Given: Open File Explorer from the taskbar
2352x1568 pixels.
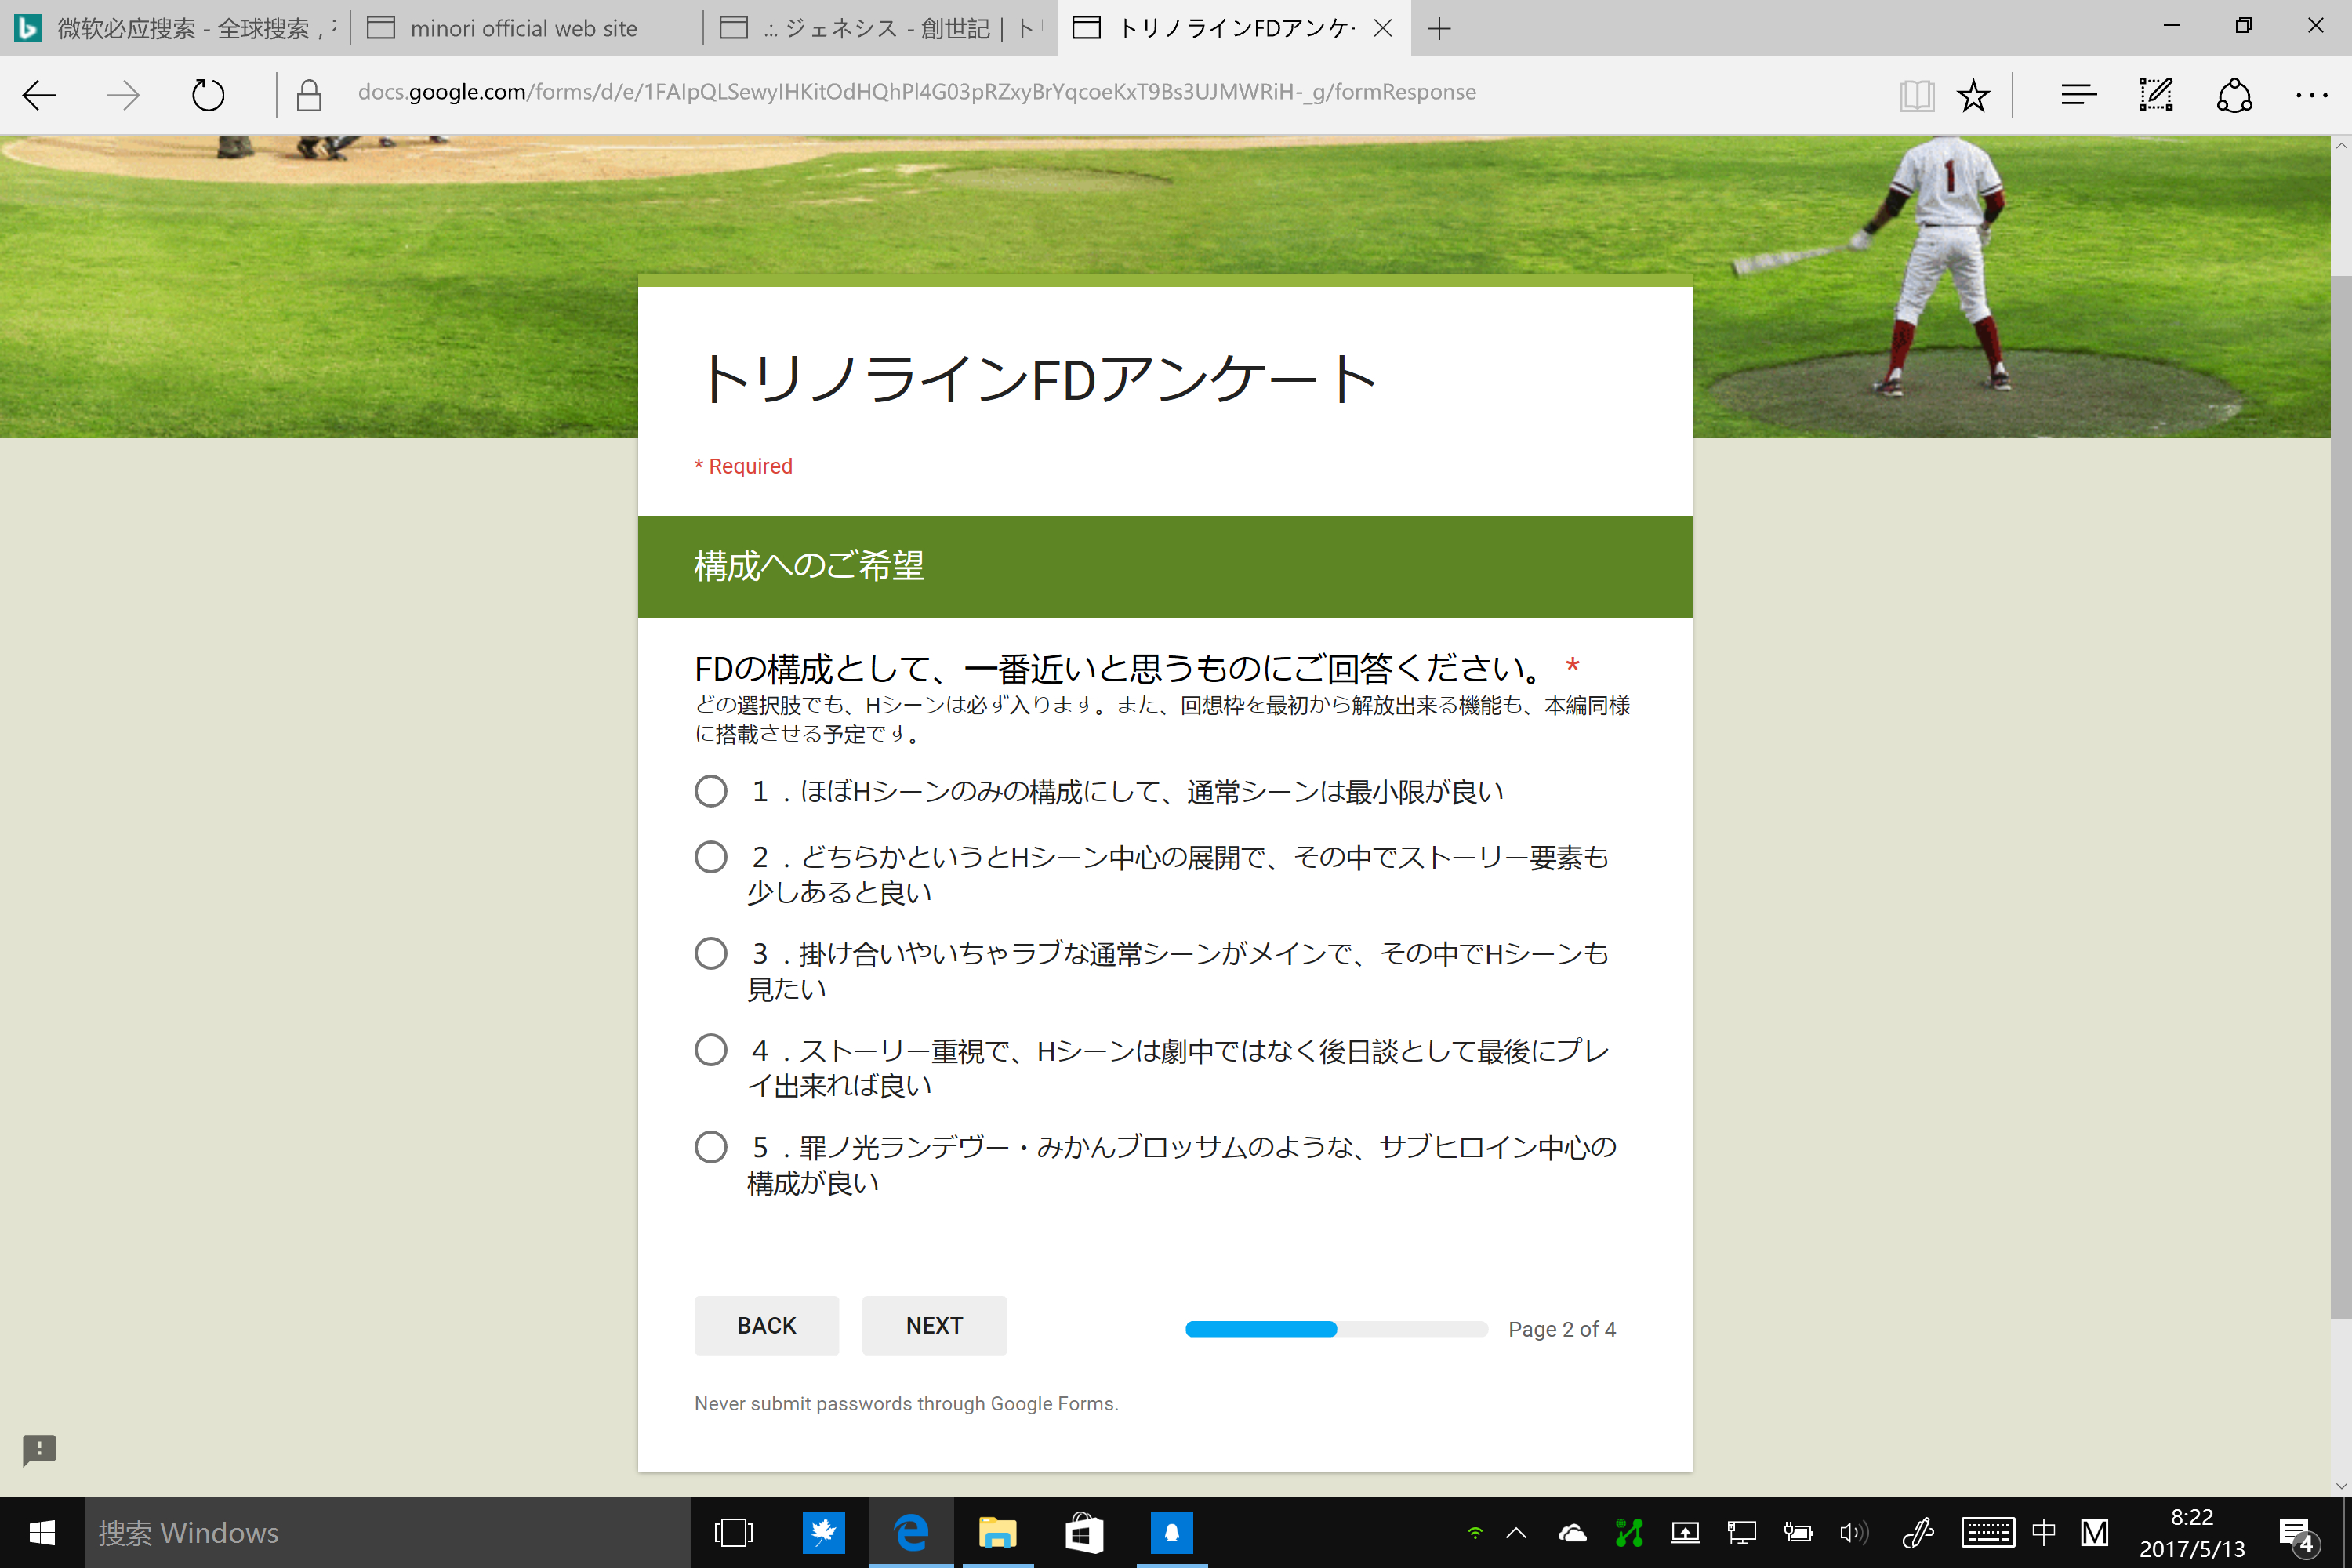Looking at the screenshot, I should (x=997, y=1533).
